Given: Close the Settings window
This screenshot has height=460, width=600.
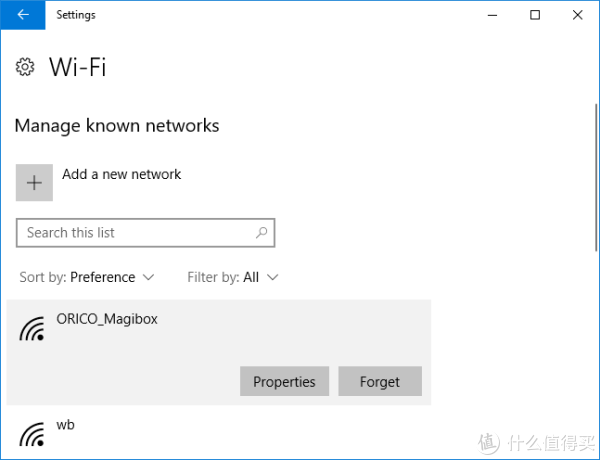Looking at the screenshot, I should pyautogui.click(x=577, y=15).
